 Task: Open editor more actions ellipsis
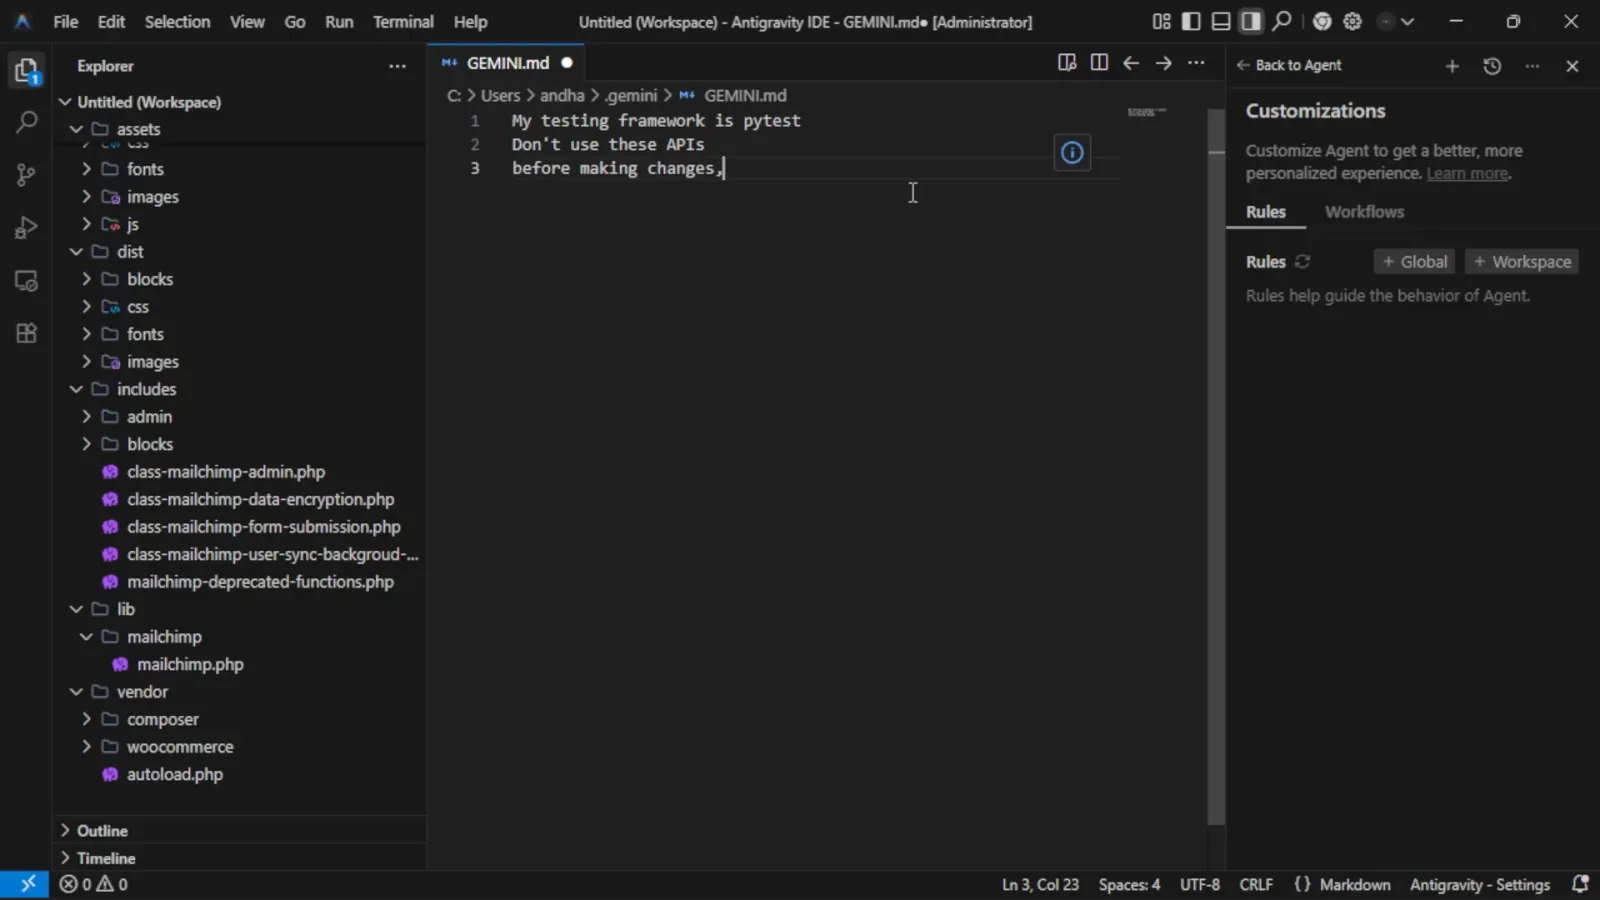click(x=1196, y=63)
